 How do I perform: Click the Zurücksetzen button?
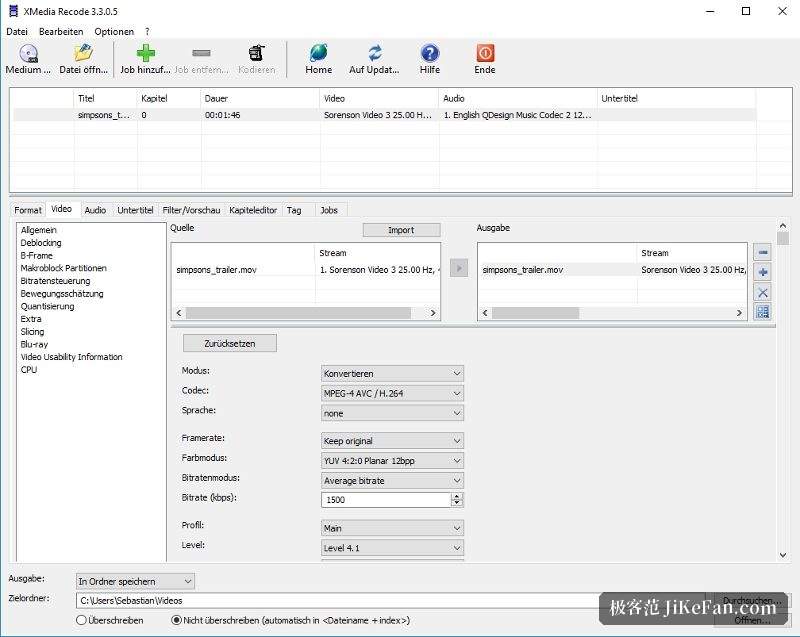(x=230, y=343)
